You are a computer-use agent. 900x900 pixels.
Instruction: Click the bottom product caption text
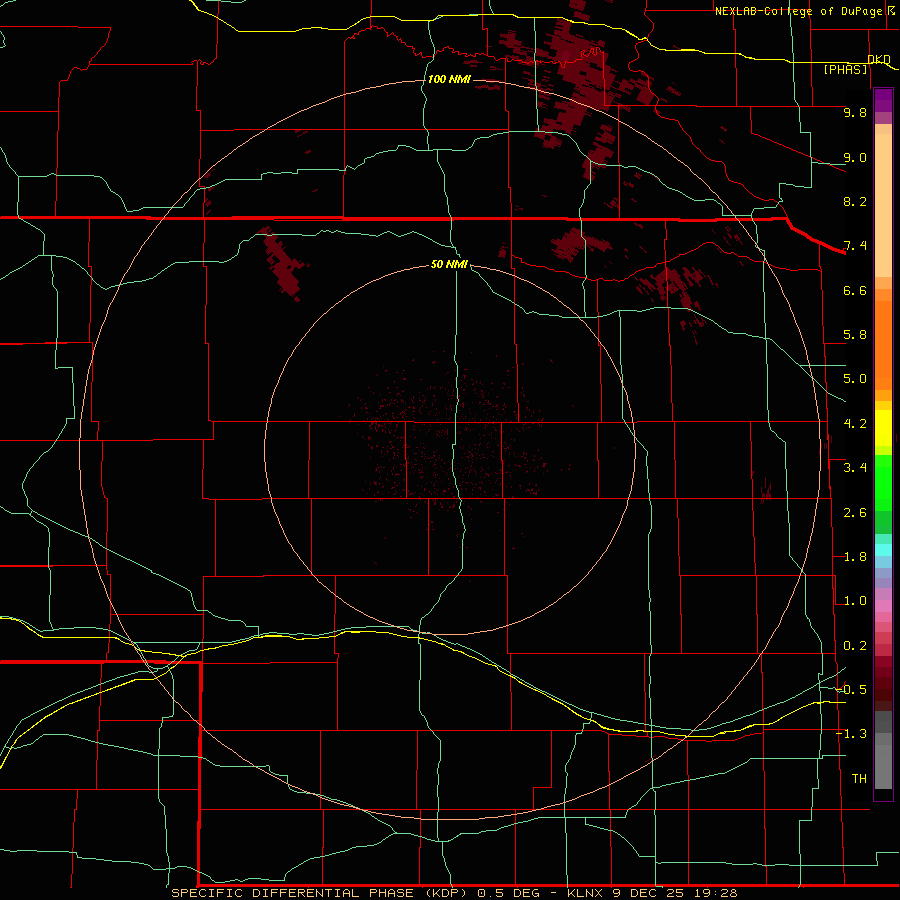click(454, 893)
